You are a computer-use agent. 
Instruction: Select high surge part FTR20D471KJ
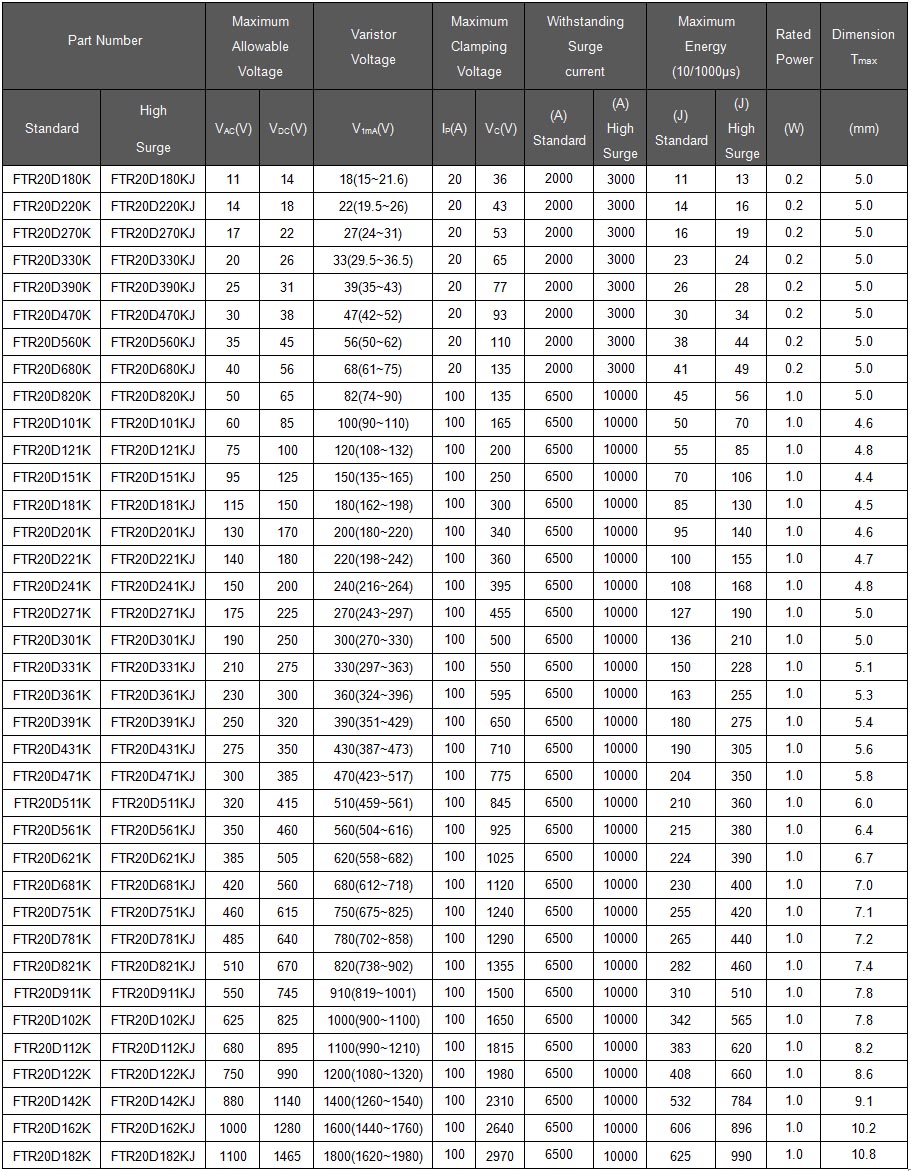[x=153, y=776]
